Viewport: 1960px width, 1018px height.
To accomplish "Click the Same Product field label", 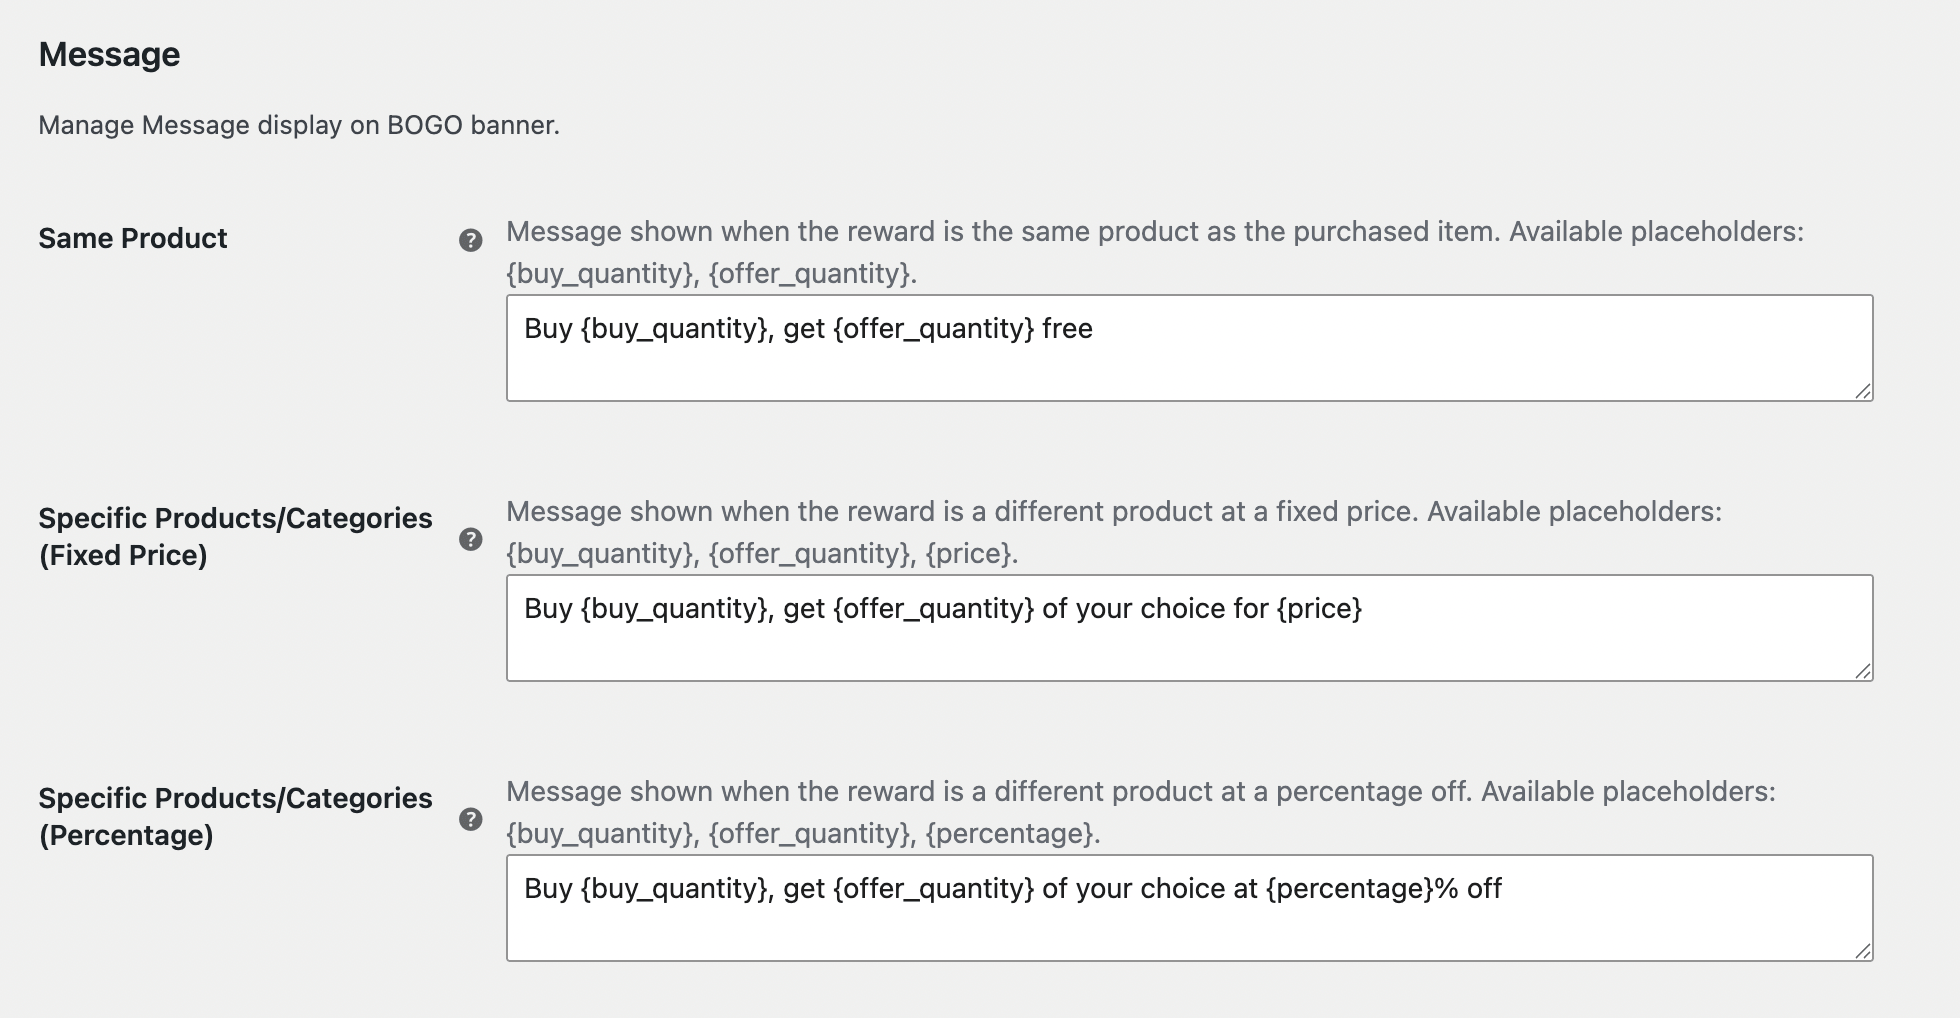I will [133, 238].
